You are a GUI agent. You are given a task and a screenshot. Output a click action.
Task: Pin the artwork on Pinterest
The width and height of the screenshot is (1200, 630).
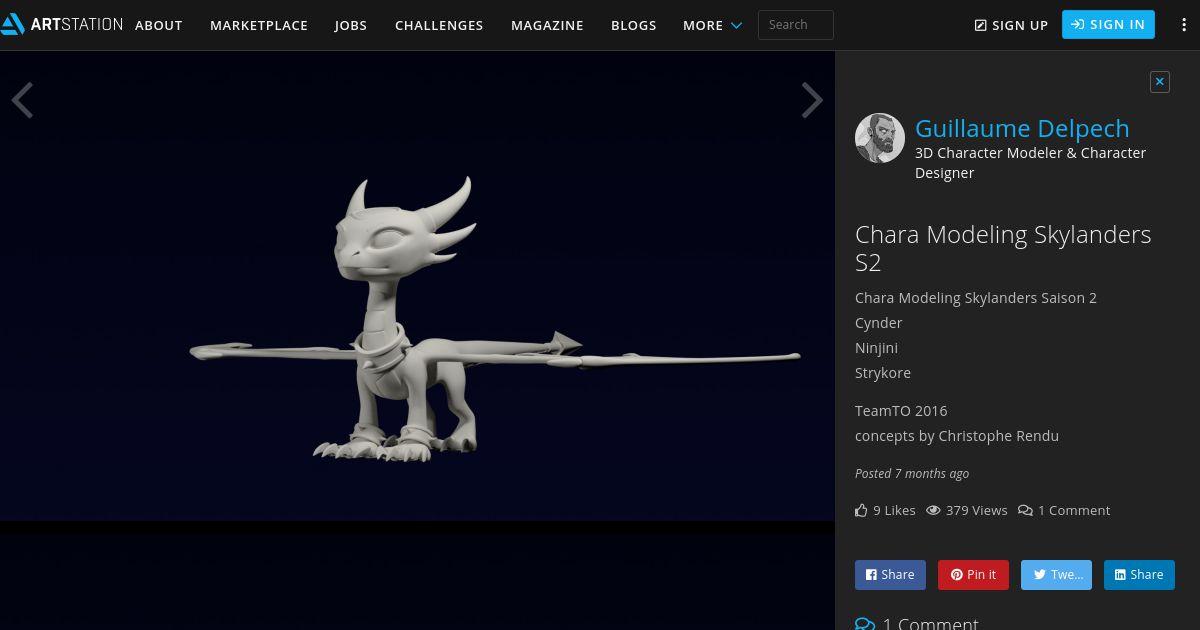point(973,574)
